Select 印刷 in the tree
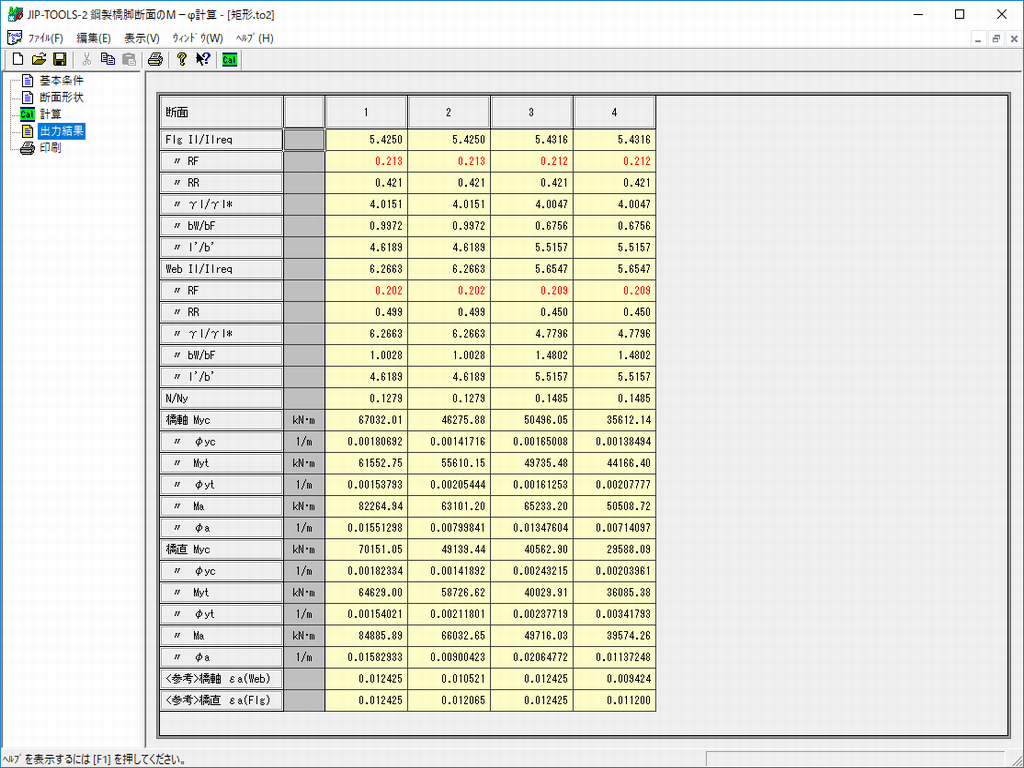This screenshot has height=768, width=1024. (x=50, y=148)
